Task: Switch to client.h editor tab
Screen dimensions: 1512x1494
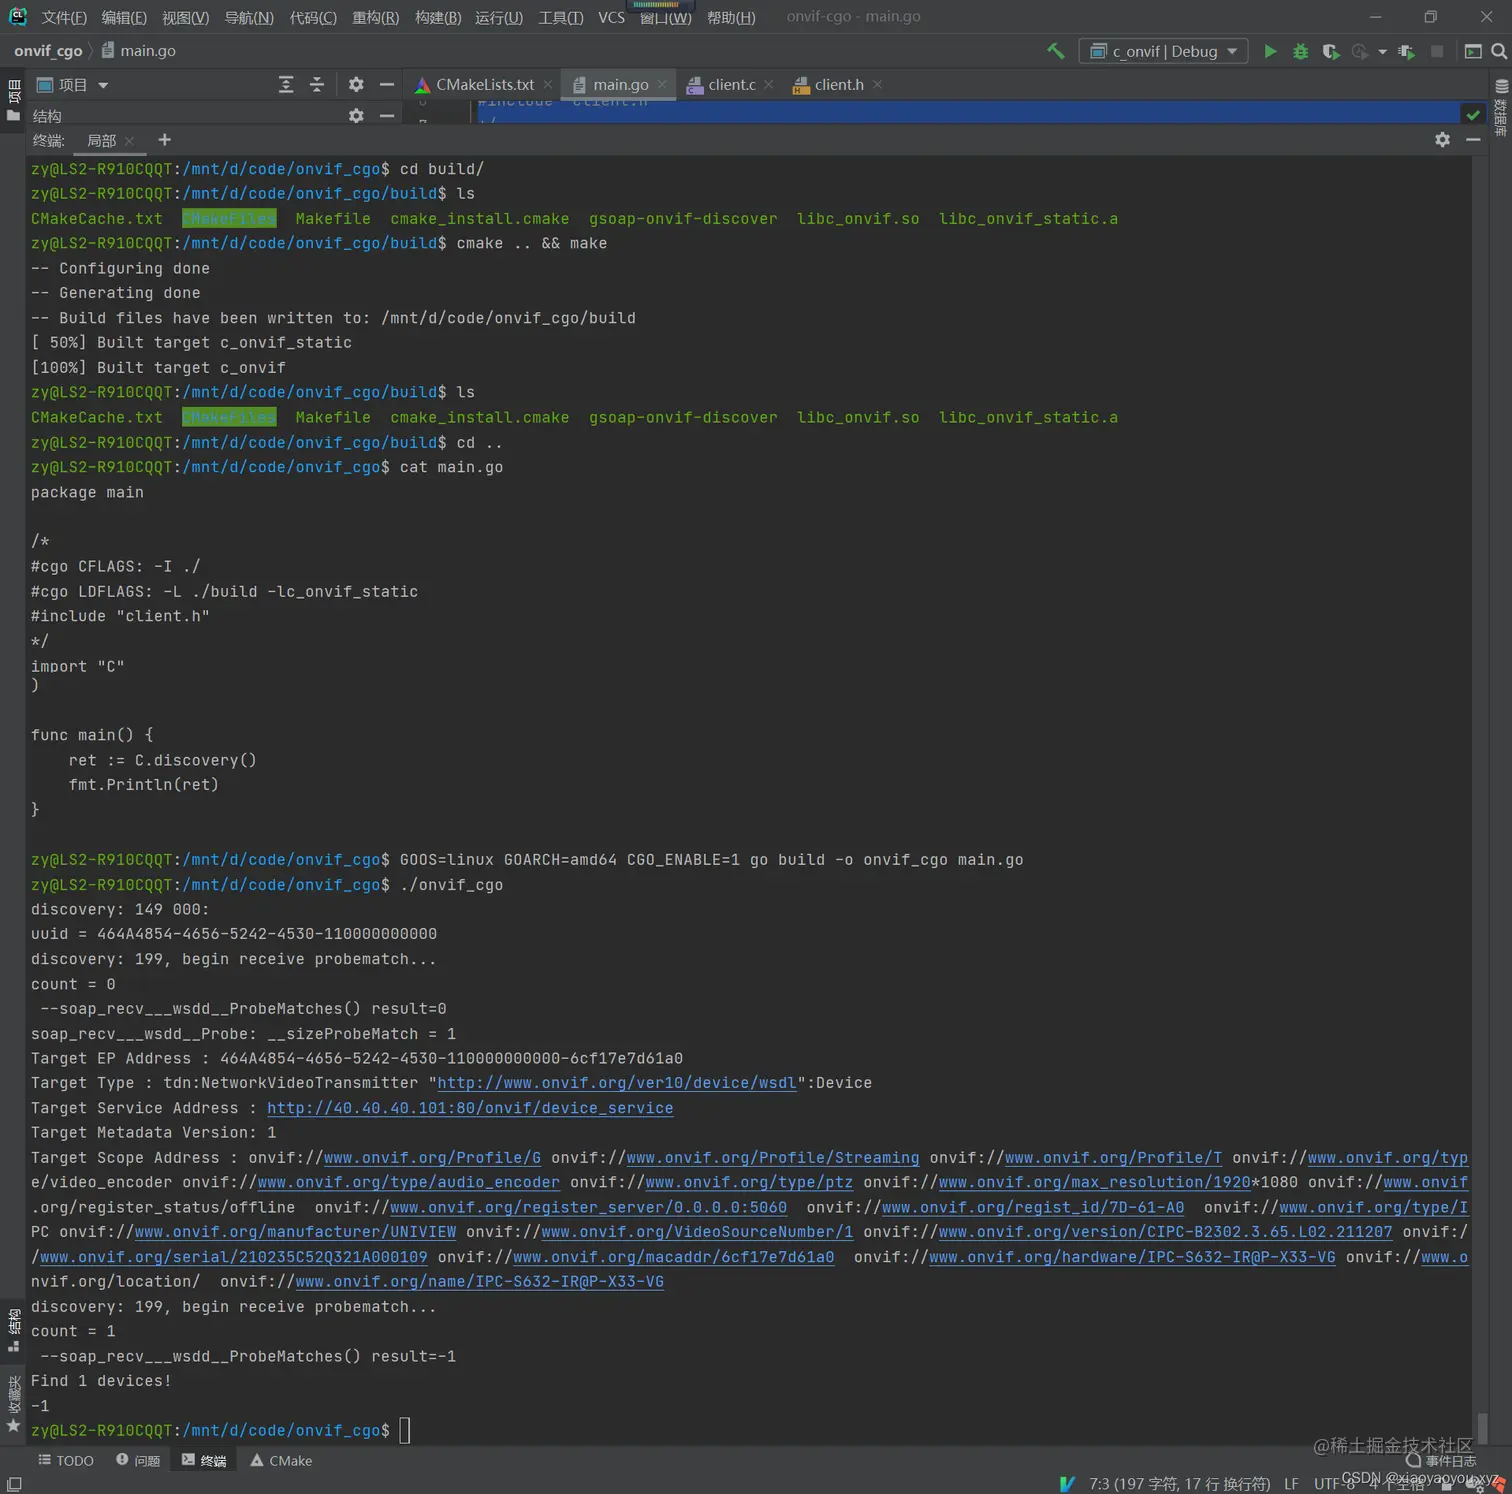Action: pos(838,85)
